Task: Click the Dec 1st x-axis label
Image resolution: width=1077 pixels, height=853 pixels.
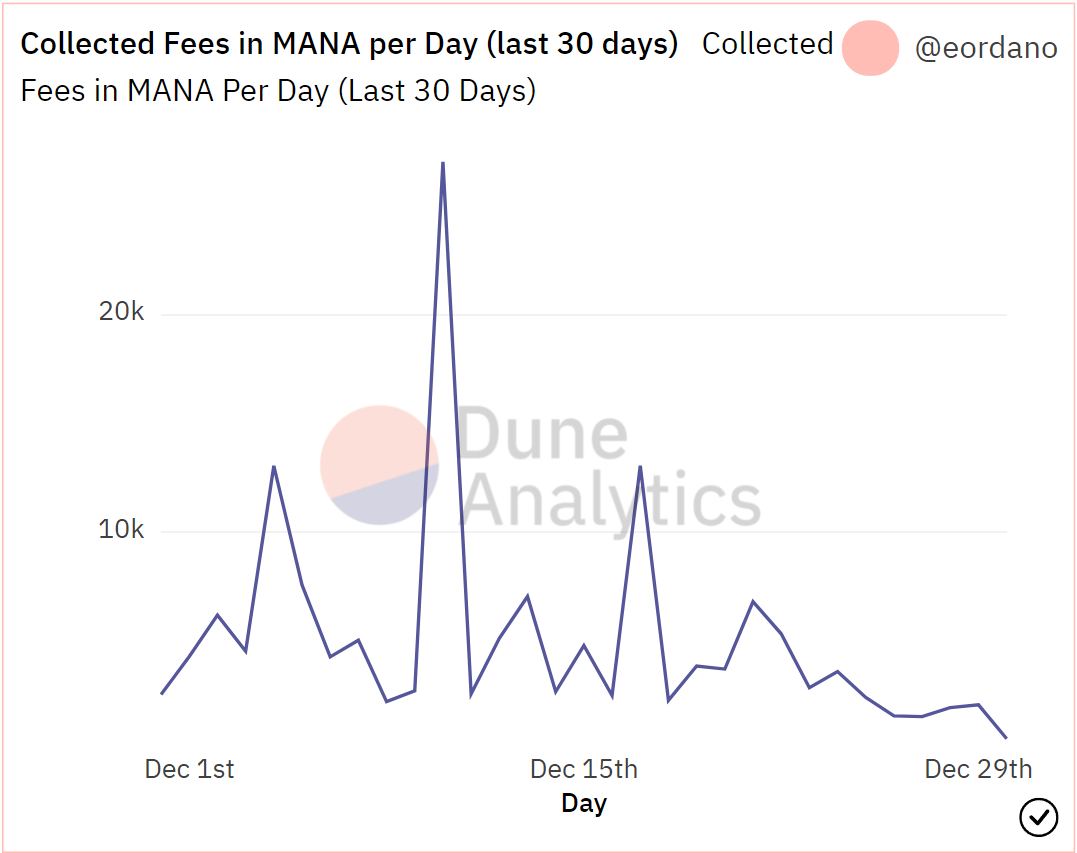Action: tap(190, 769)
